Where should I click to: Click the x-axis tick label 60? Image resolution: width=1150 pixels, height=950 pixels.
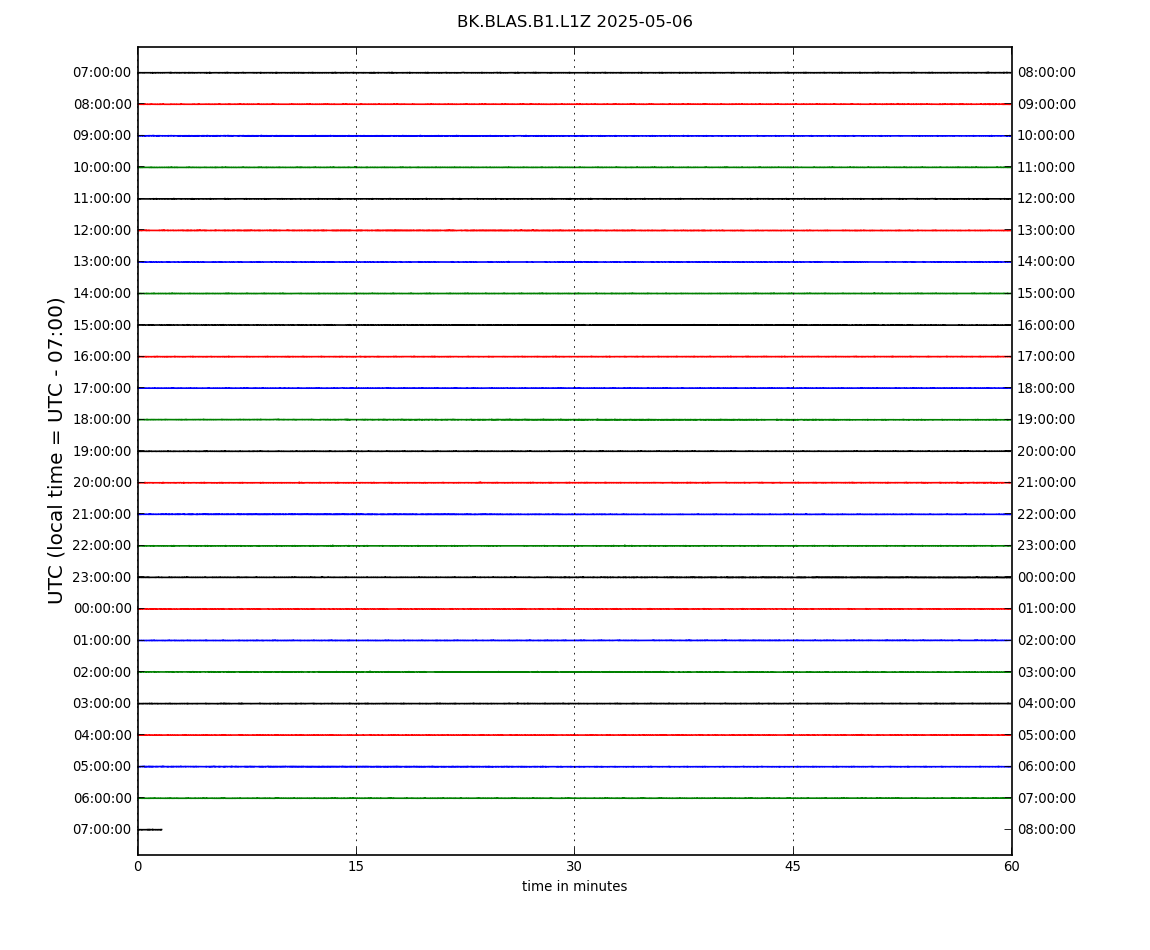[x=1011, y=866]
